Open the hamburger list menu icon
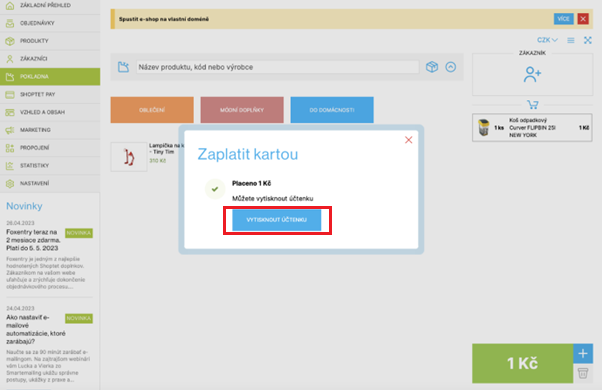 [571, 40]
